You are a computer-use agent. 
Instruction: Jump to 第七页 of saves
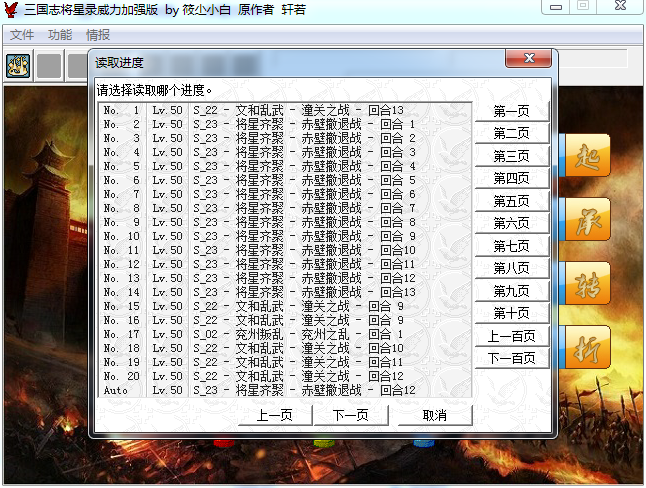[x=512, y=246]
